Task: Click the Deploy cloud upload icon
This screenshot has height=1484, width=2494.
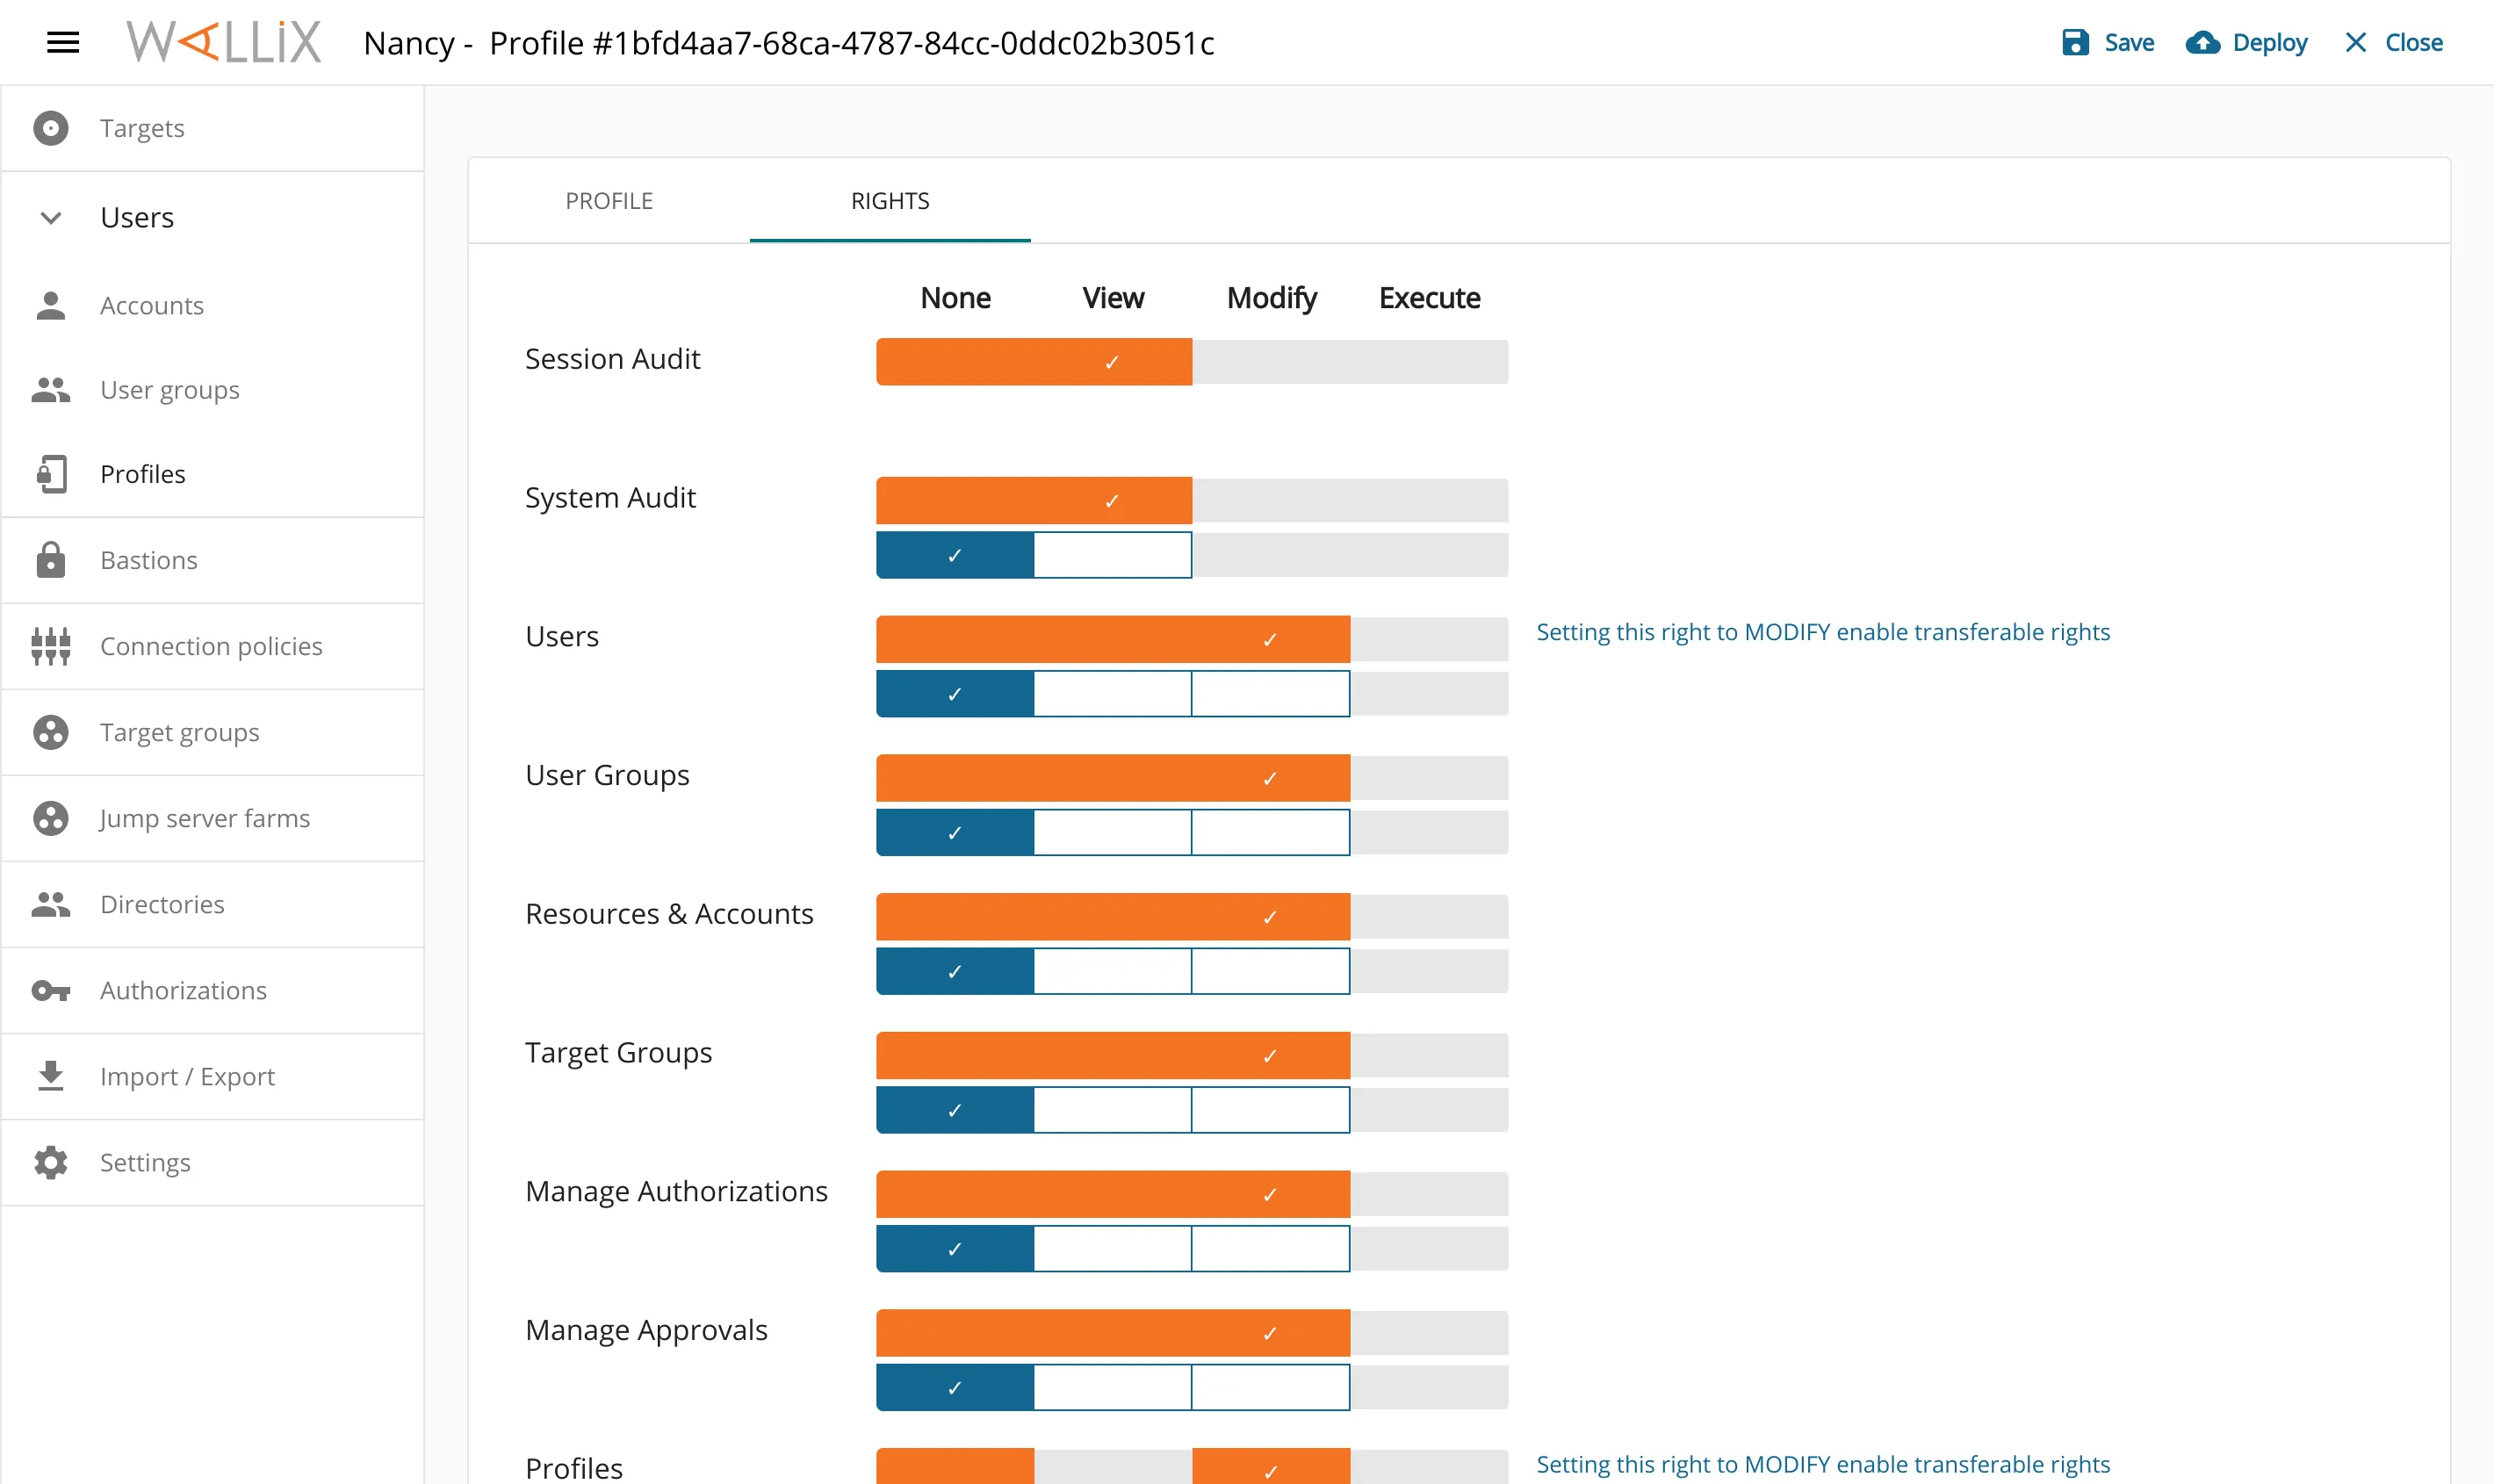Action: 2202,42
